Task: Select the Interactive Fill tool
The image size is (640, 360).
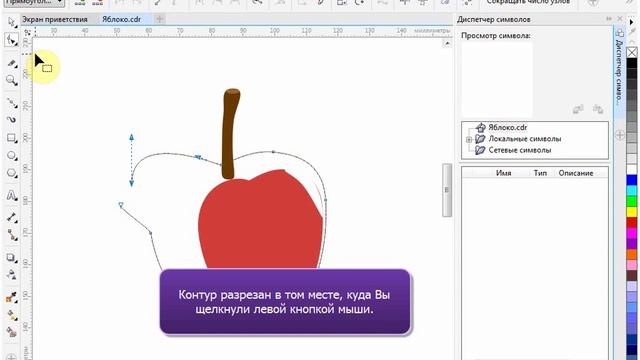Action: [11, 315]
